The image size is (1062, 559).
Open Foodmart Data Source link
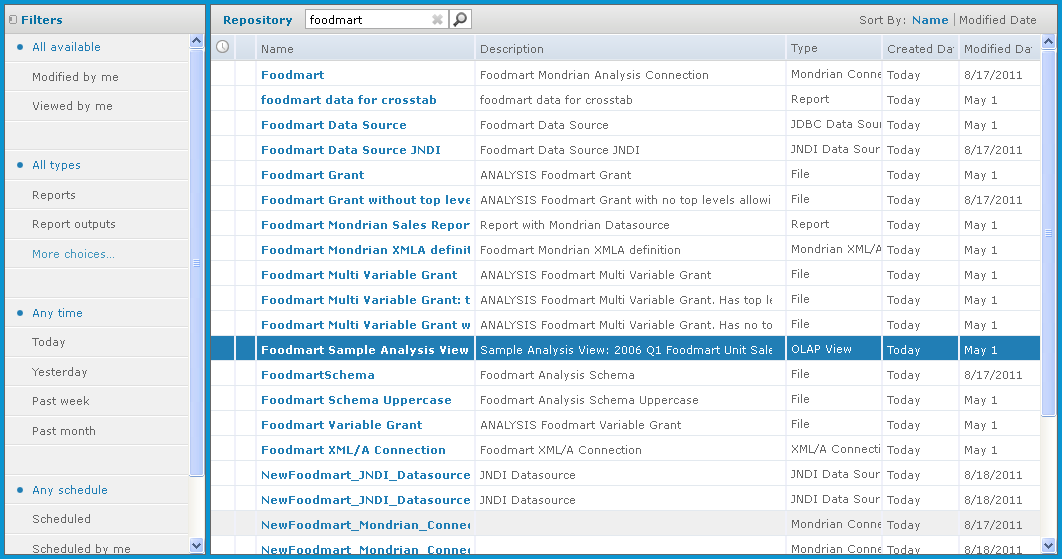(x=334, y=125)
